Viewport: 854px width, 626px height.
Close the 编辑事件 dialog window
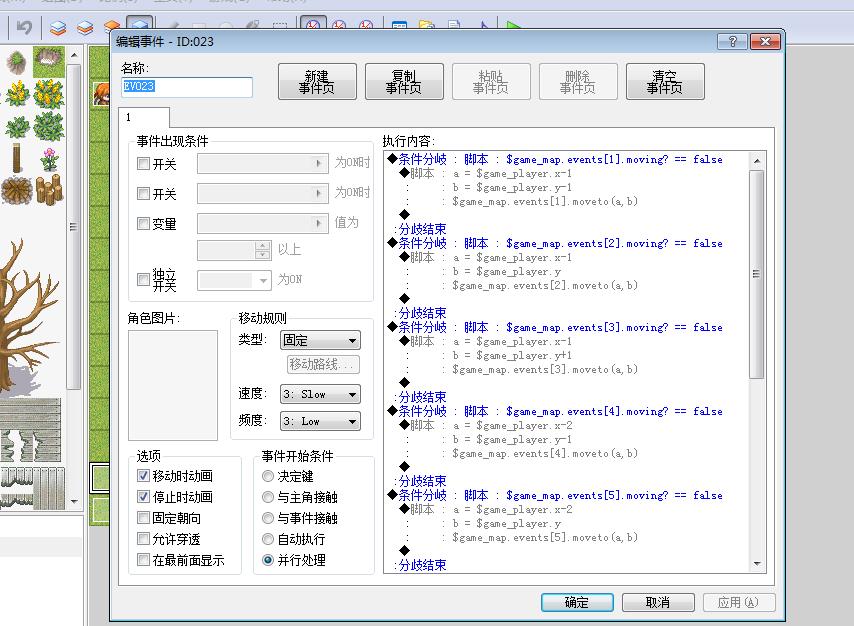coord(765,41)
